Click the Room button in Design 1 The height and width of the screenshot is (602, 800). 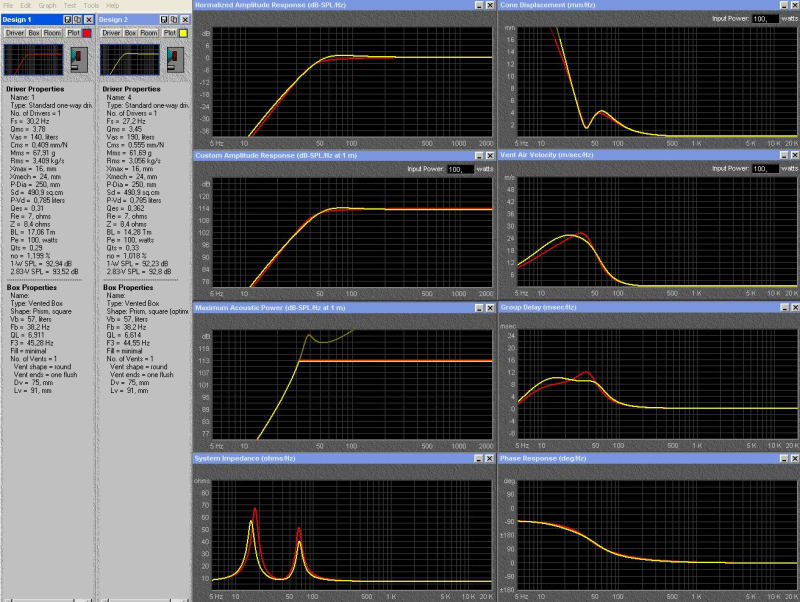tap(52, 33)
